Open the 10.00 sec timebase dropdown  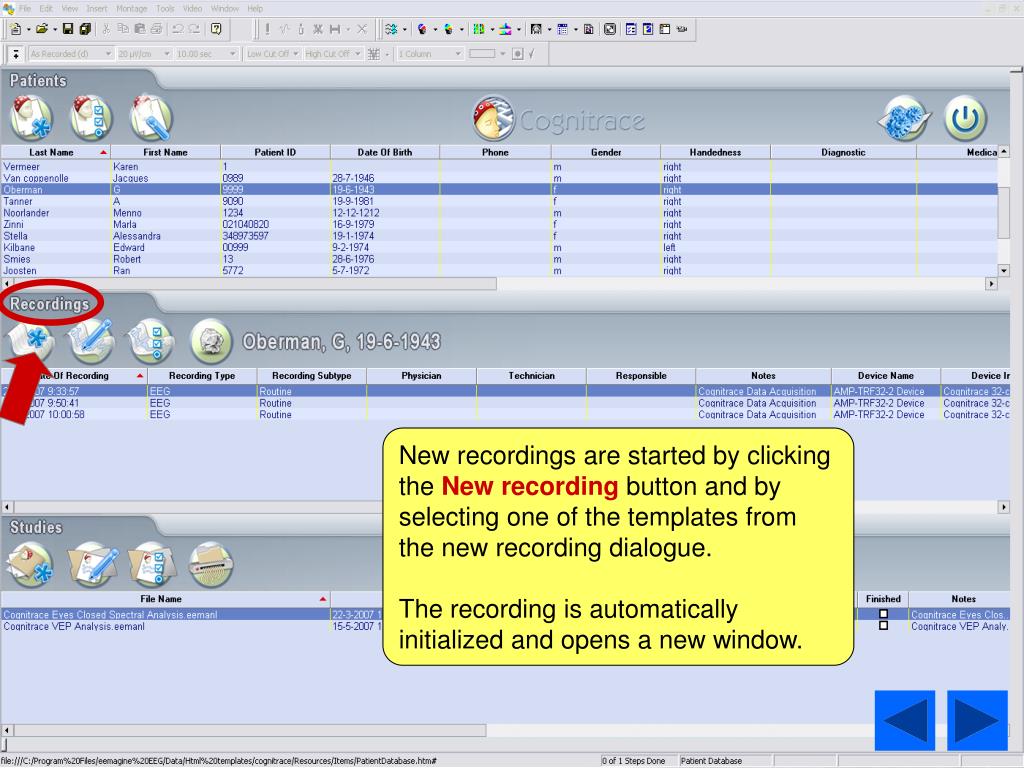[x=206, y=54]
